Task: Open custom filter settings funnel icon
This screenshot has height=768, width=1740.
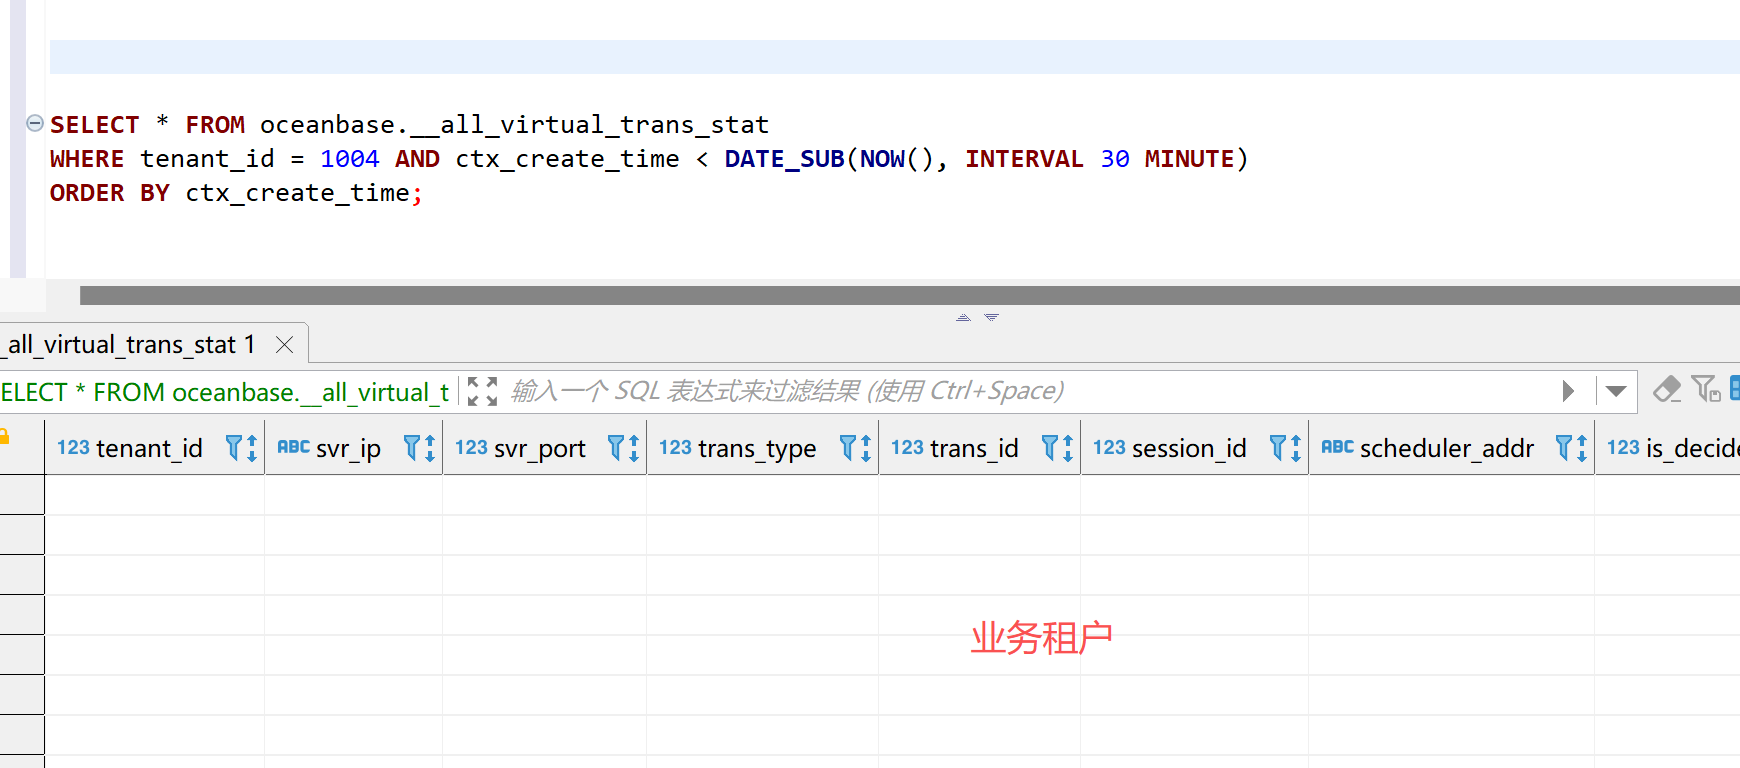Action: tap(1705, 389)
